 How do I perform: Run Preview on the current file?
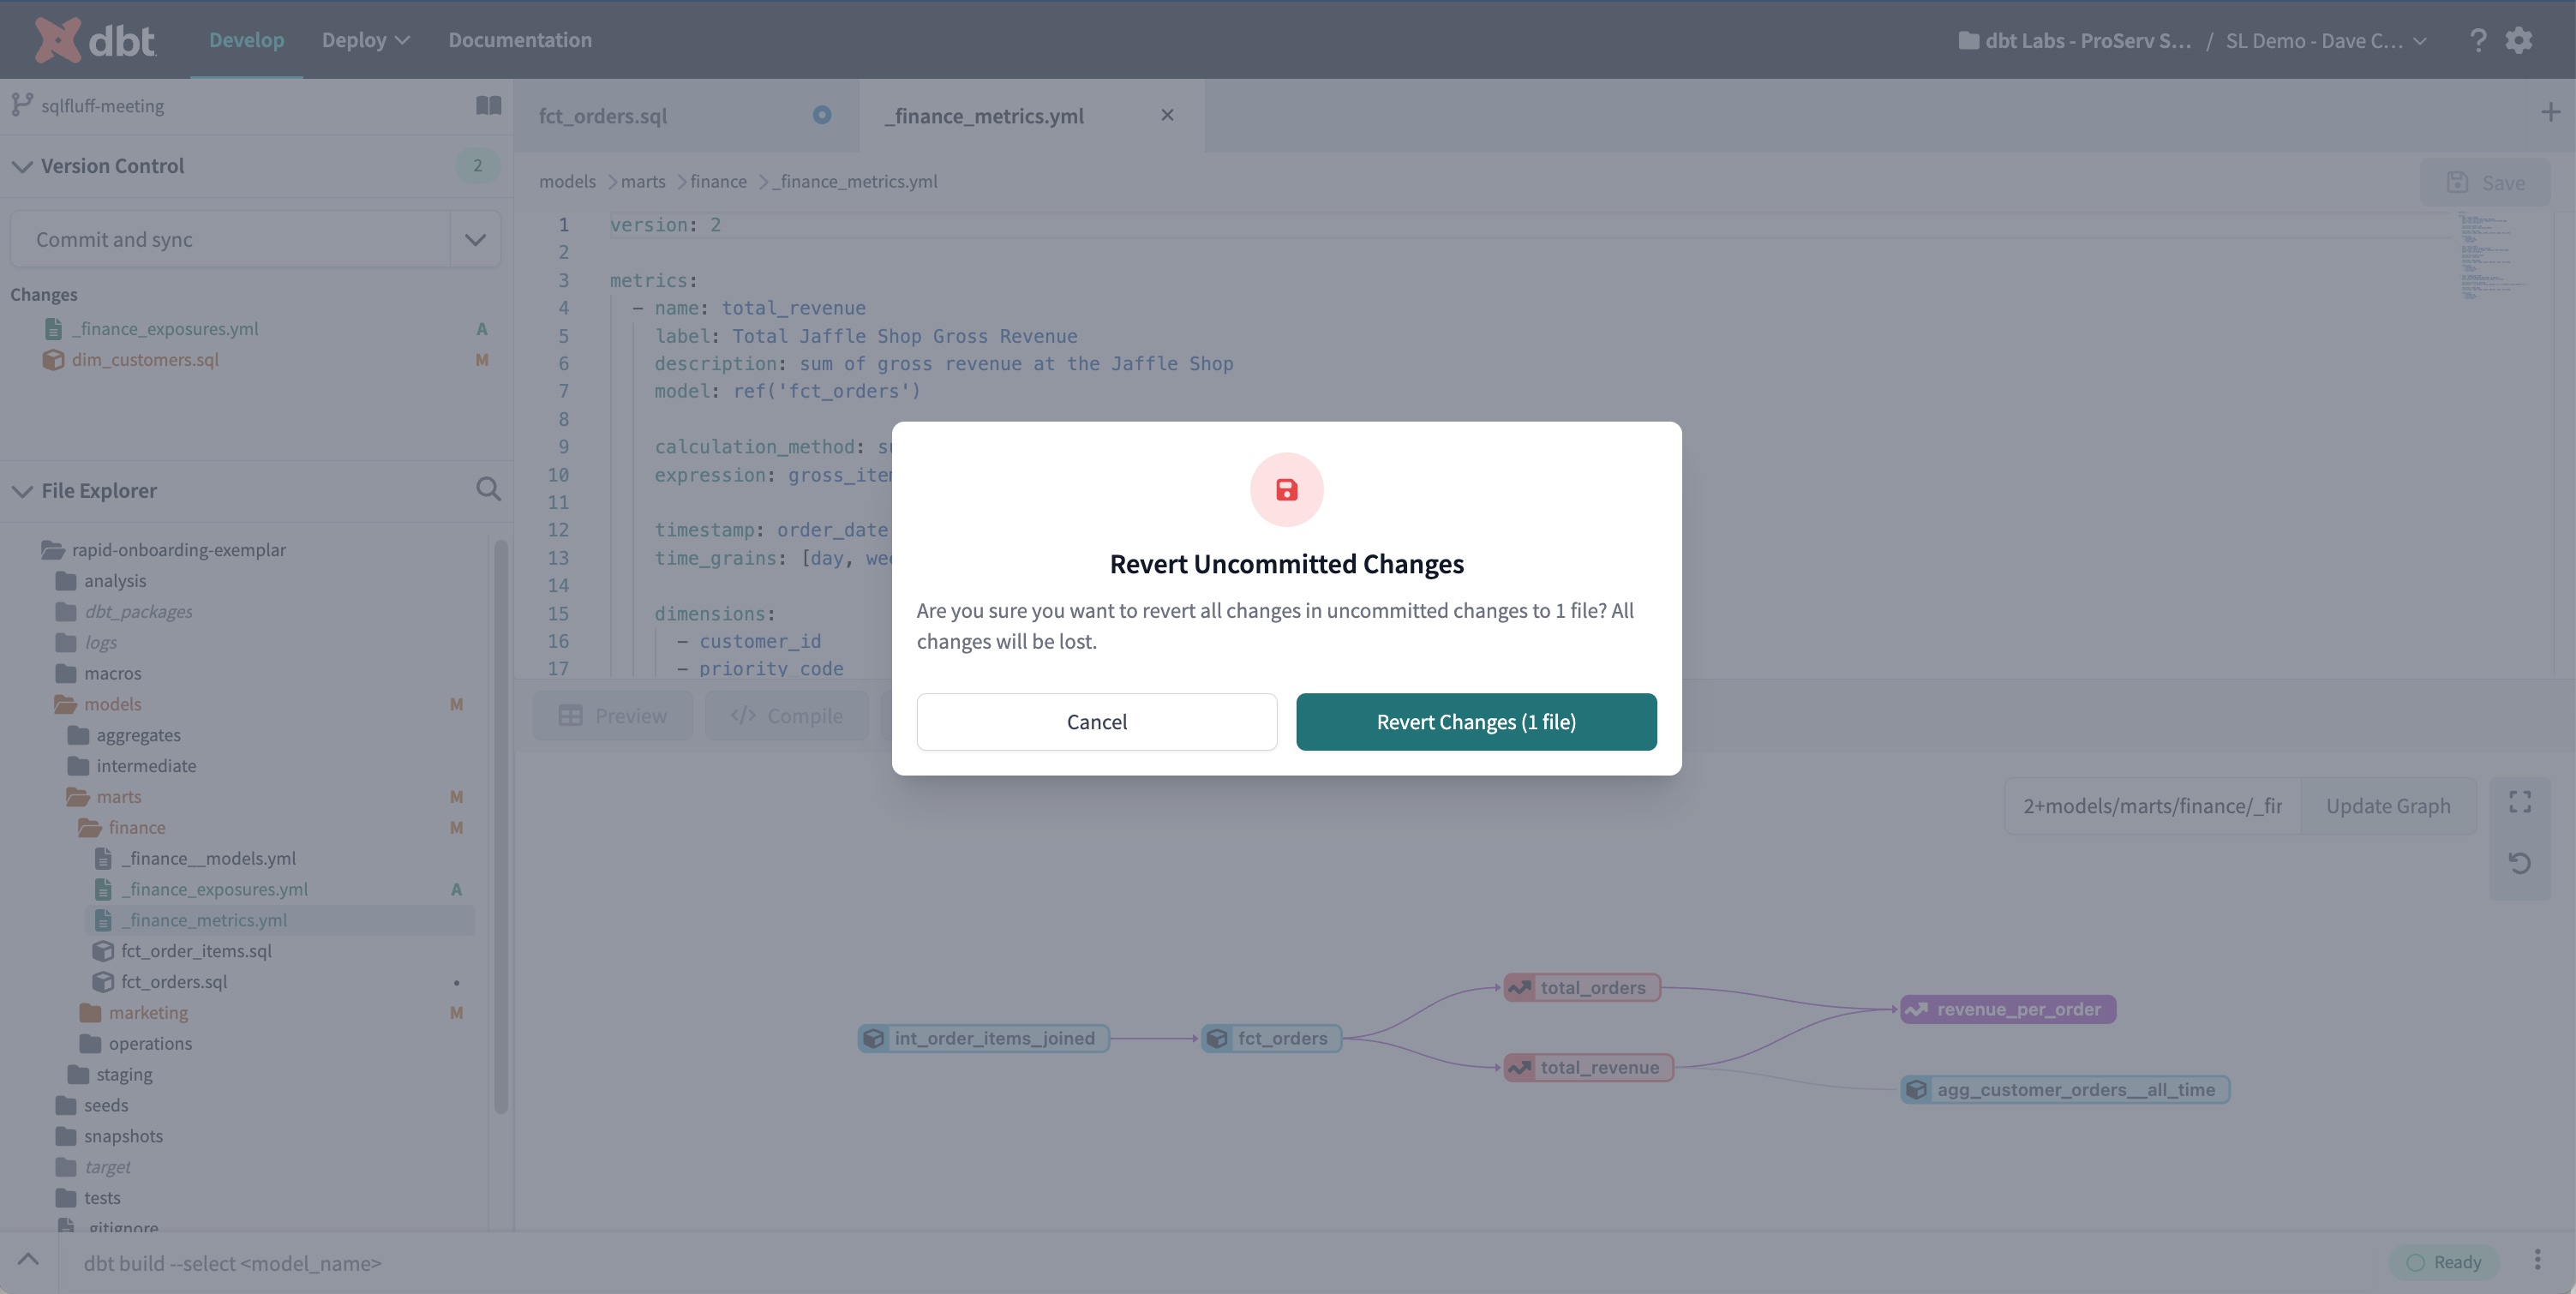613,716
